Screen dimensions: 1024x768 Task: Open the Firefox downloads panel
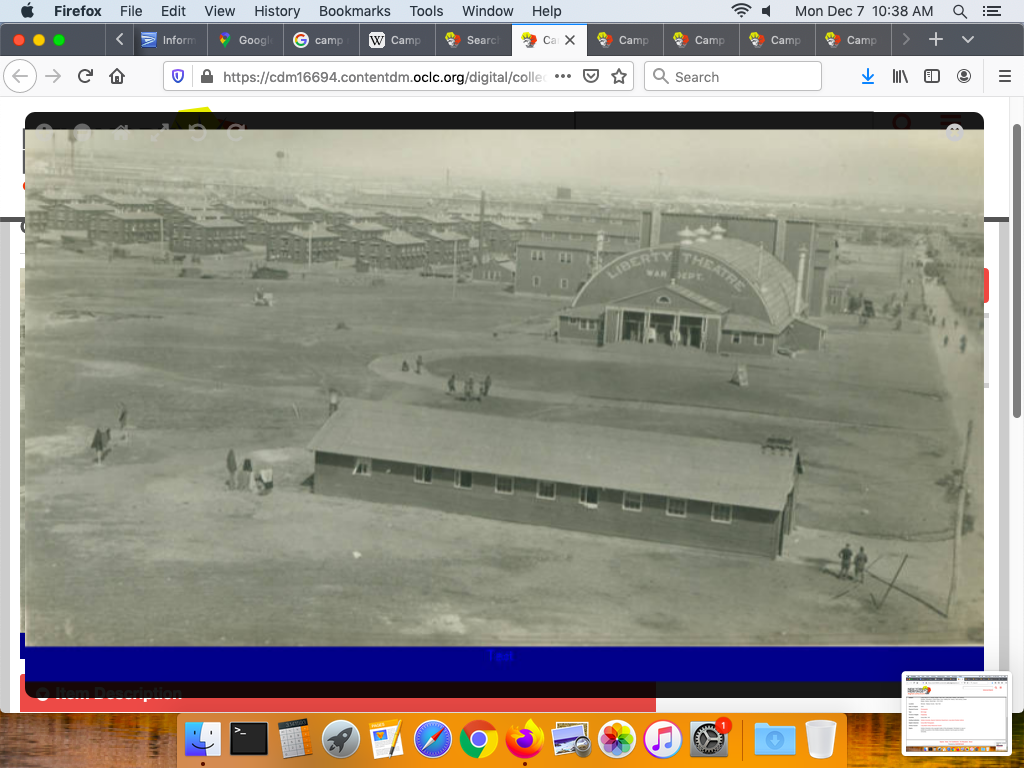pyautogui.click(x=868, y=77)
